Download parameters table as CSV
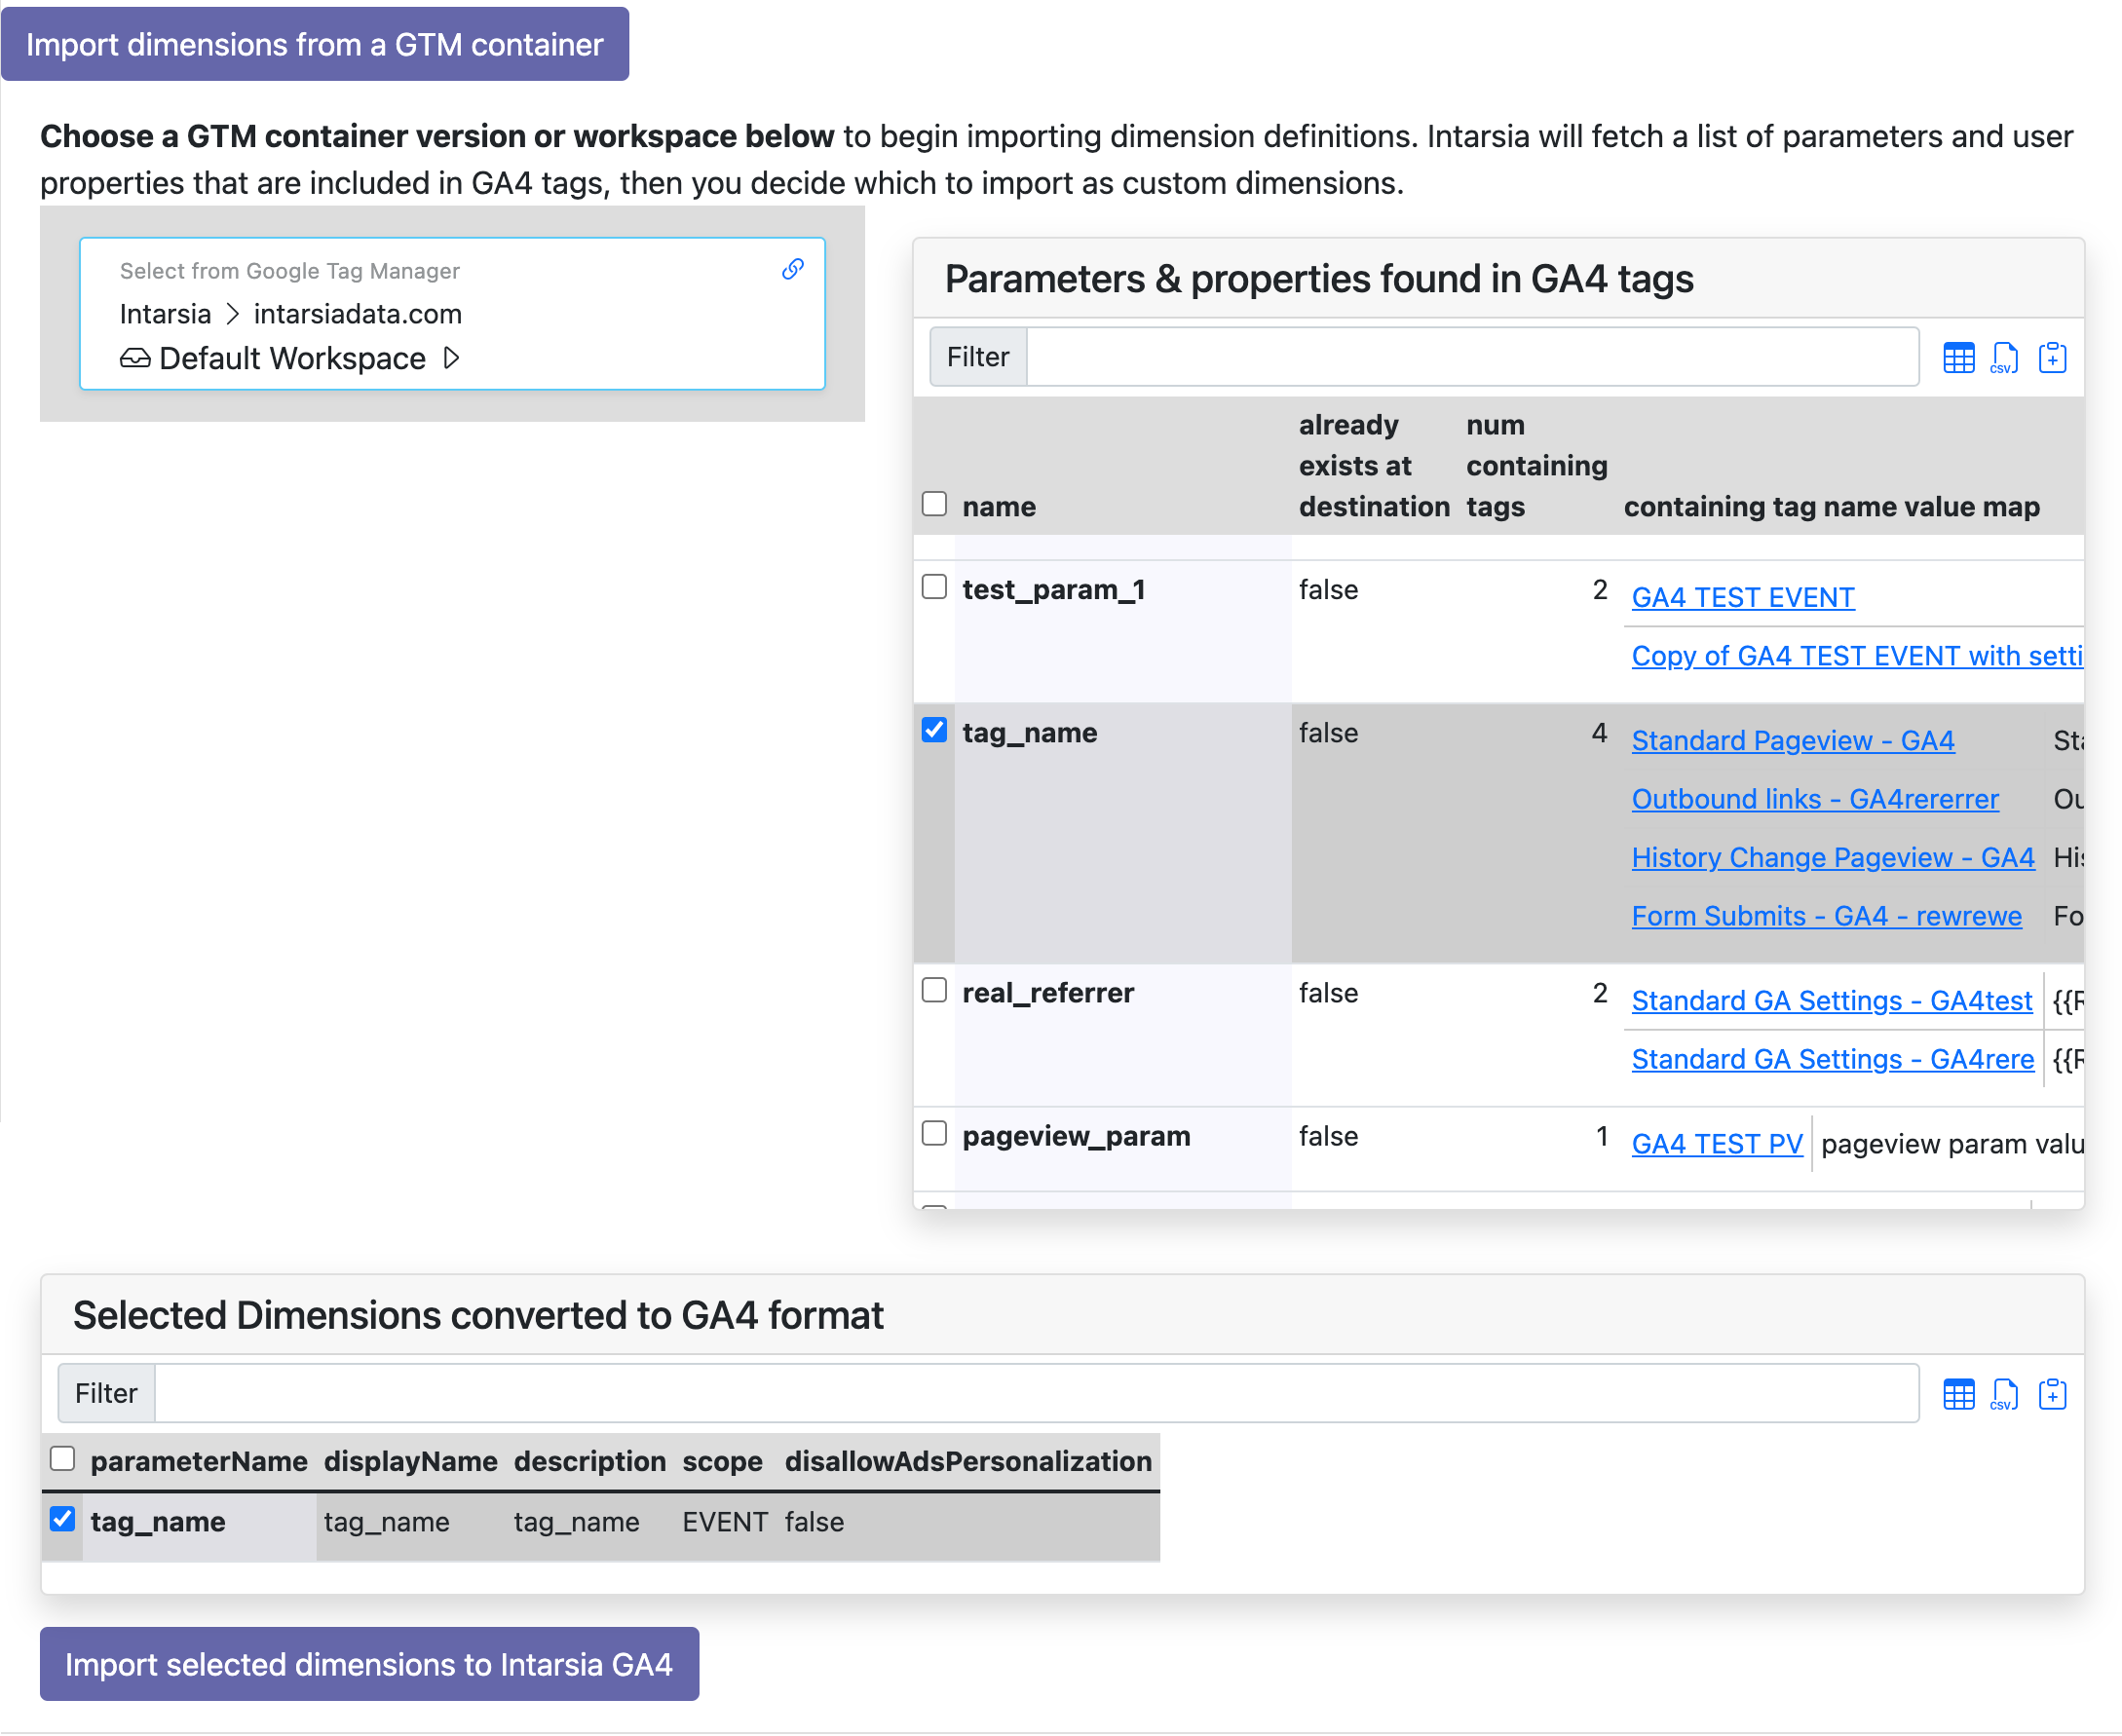 tap(2004, 357)
